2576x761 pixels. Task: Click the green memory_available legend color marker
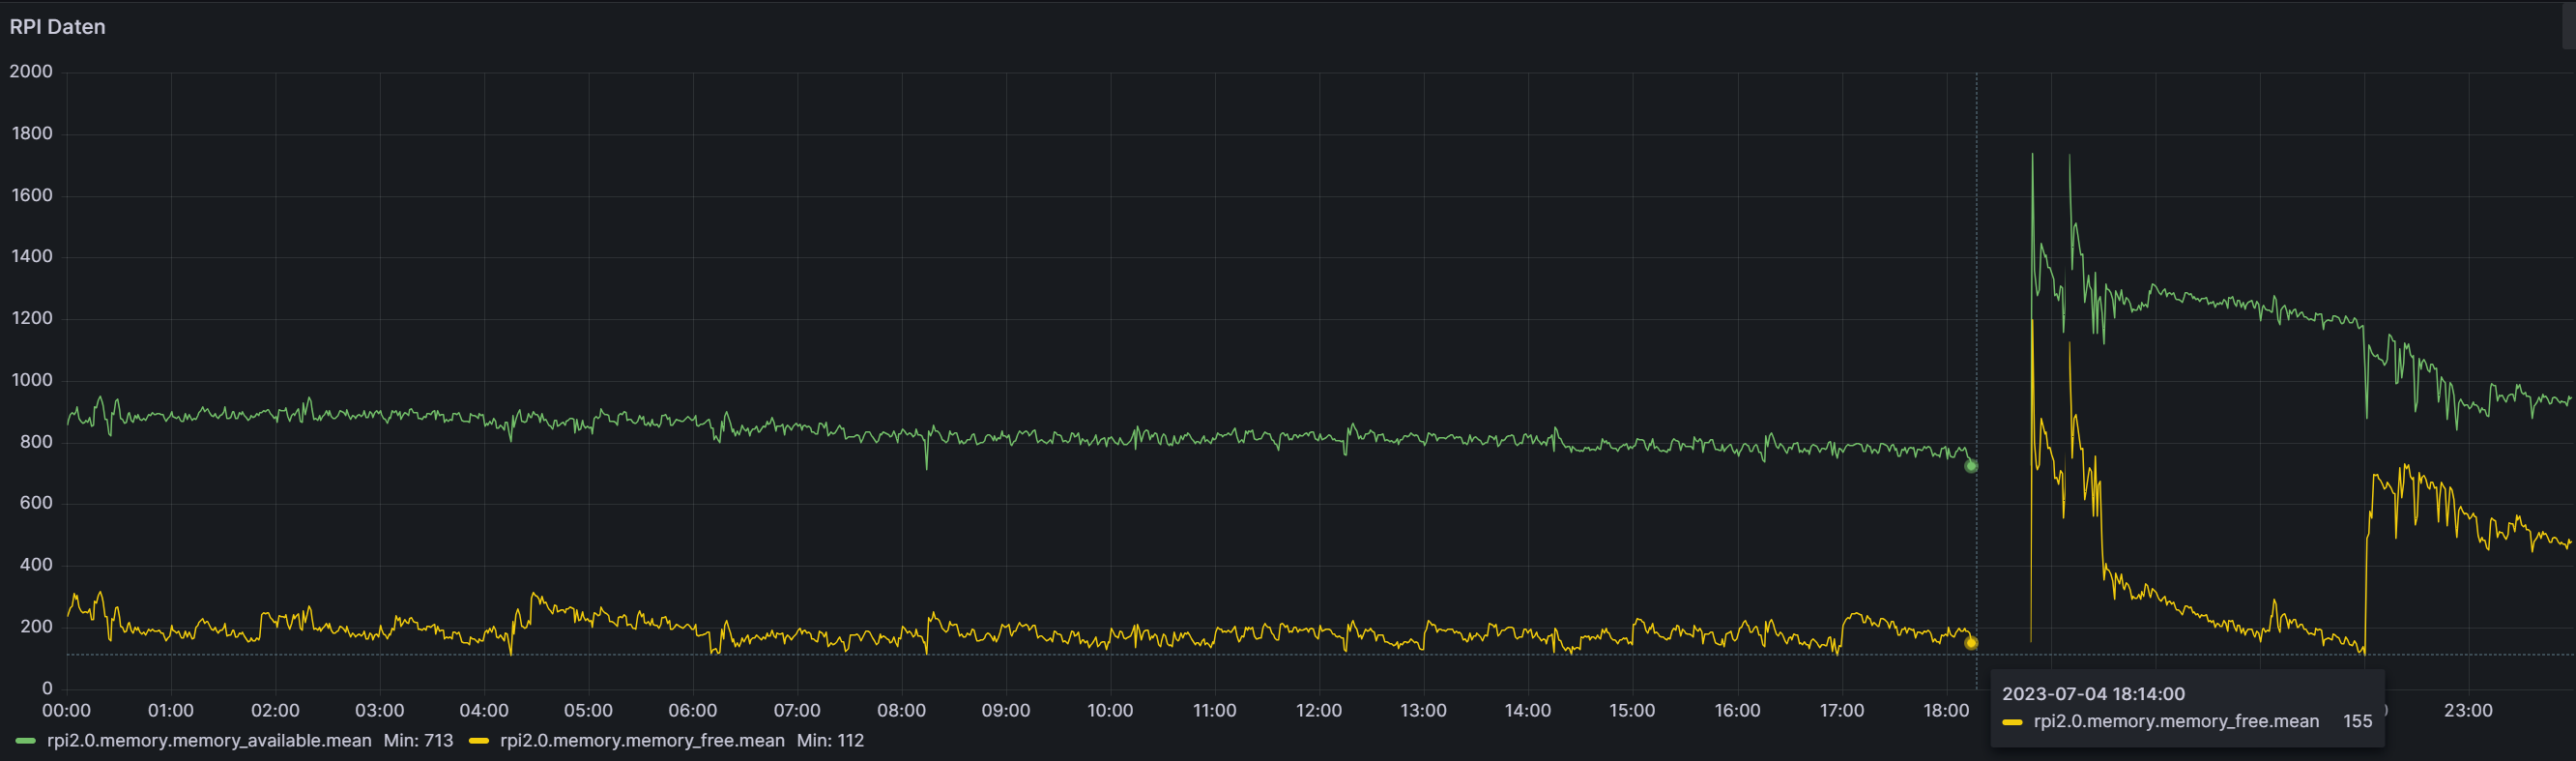point(27,741)
